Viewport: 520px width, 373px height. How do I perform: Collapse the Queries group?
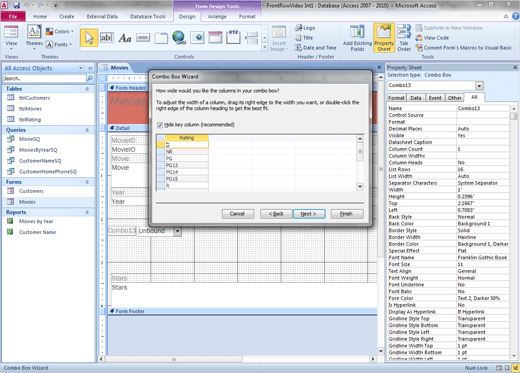pyautogui.click(x=87, y=130)
